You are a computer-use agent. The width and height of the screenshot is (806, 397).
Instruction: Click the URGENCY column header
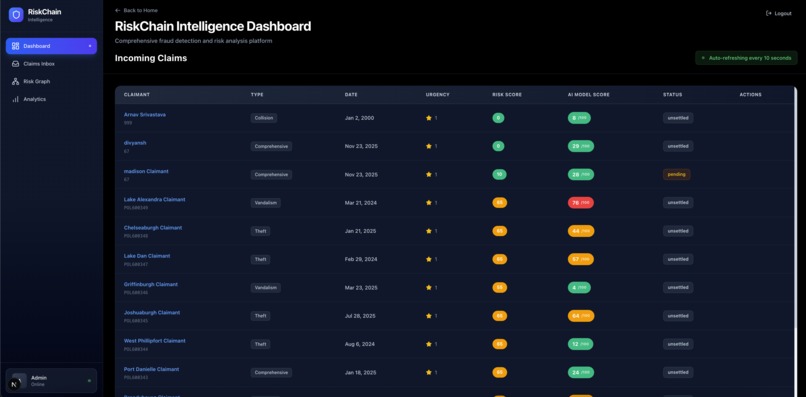437,95
